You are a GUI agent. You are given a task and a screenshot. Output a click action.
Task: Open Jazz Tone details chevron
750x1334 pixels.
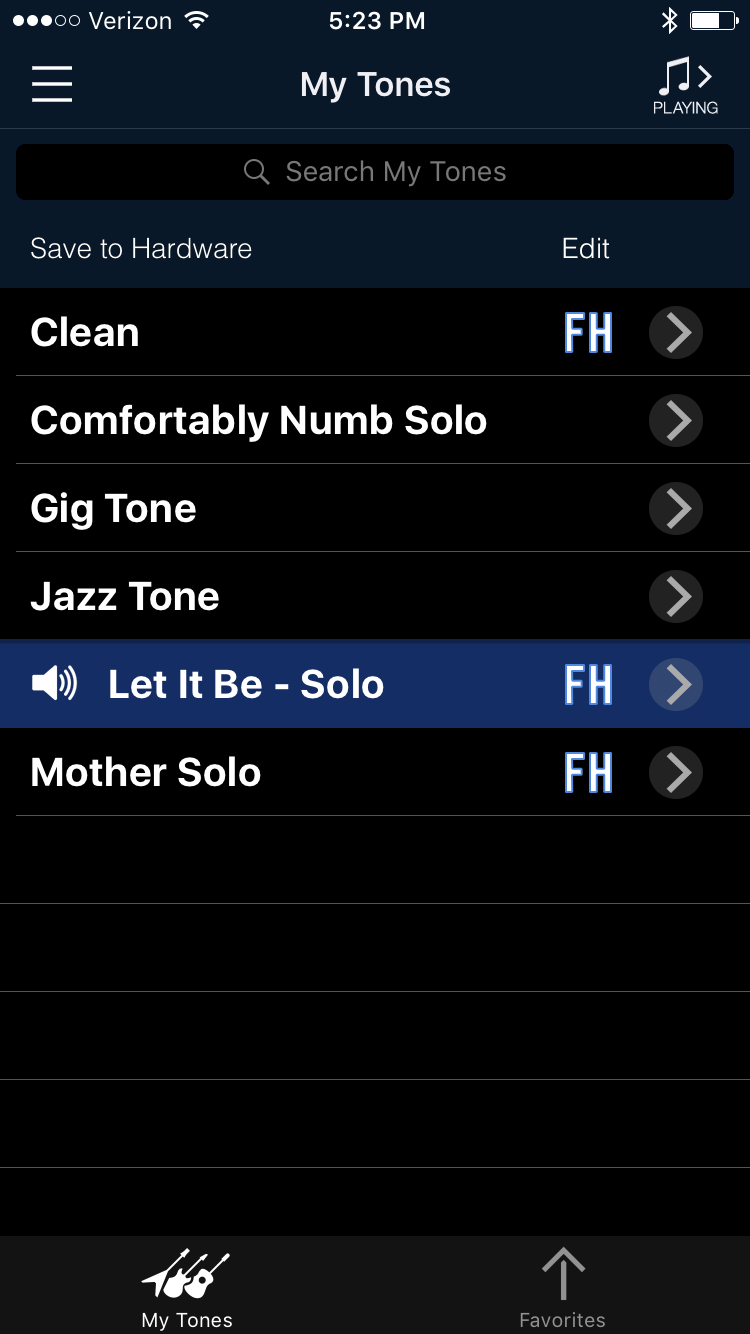[x=676, y=597]
